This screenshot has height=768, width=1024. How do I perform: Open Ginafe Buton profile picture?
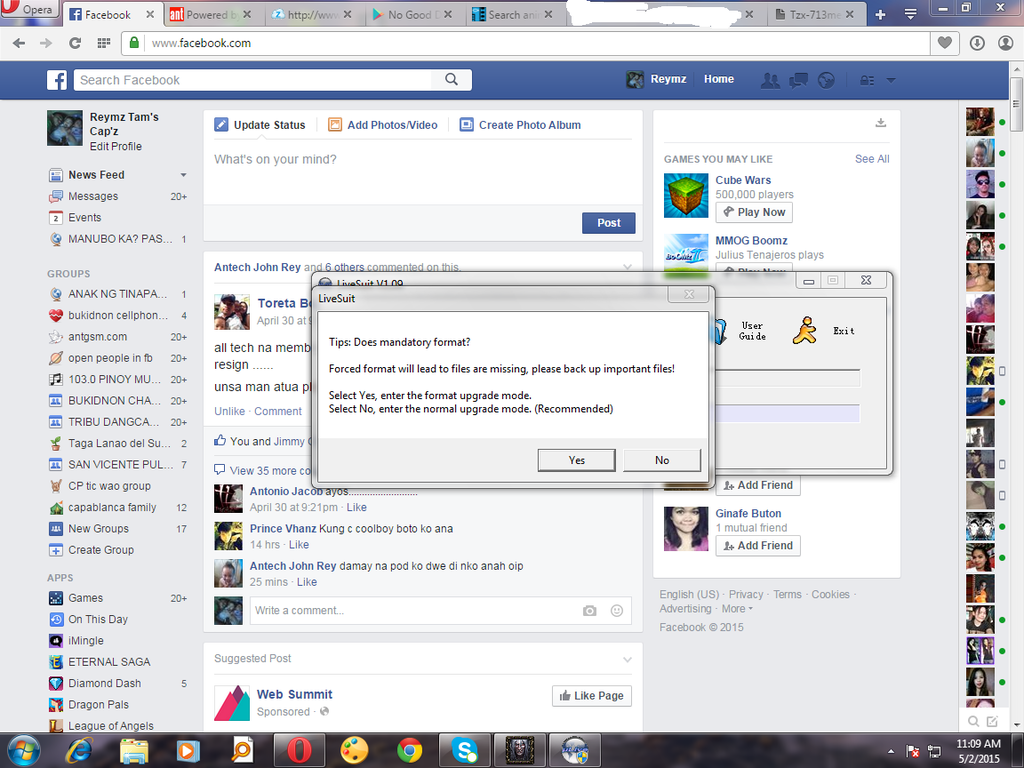pos(686,529)
